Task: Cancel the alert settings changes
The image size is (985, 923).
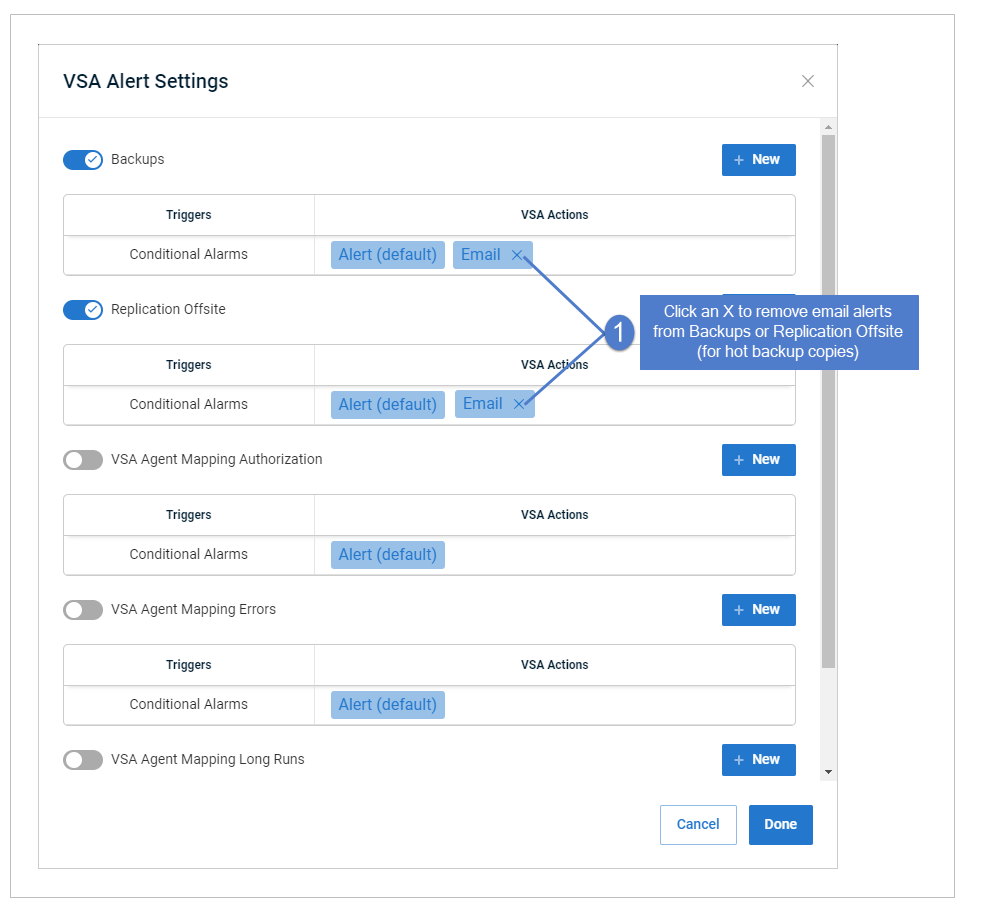Action: (x=698, y=824)
